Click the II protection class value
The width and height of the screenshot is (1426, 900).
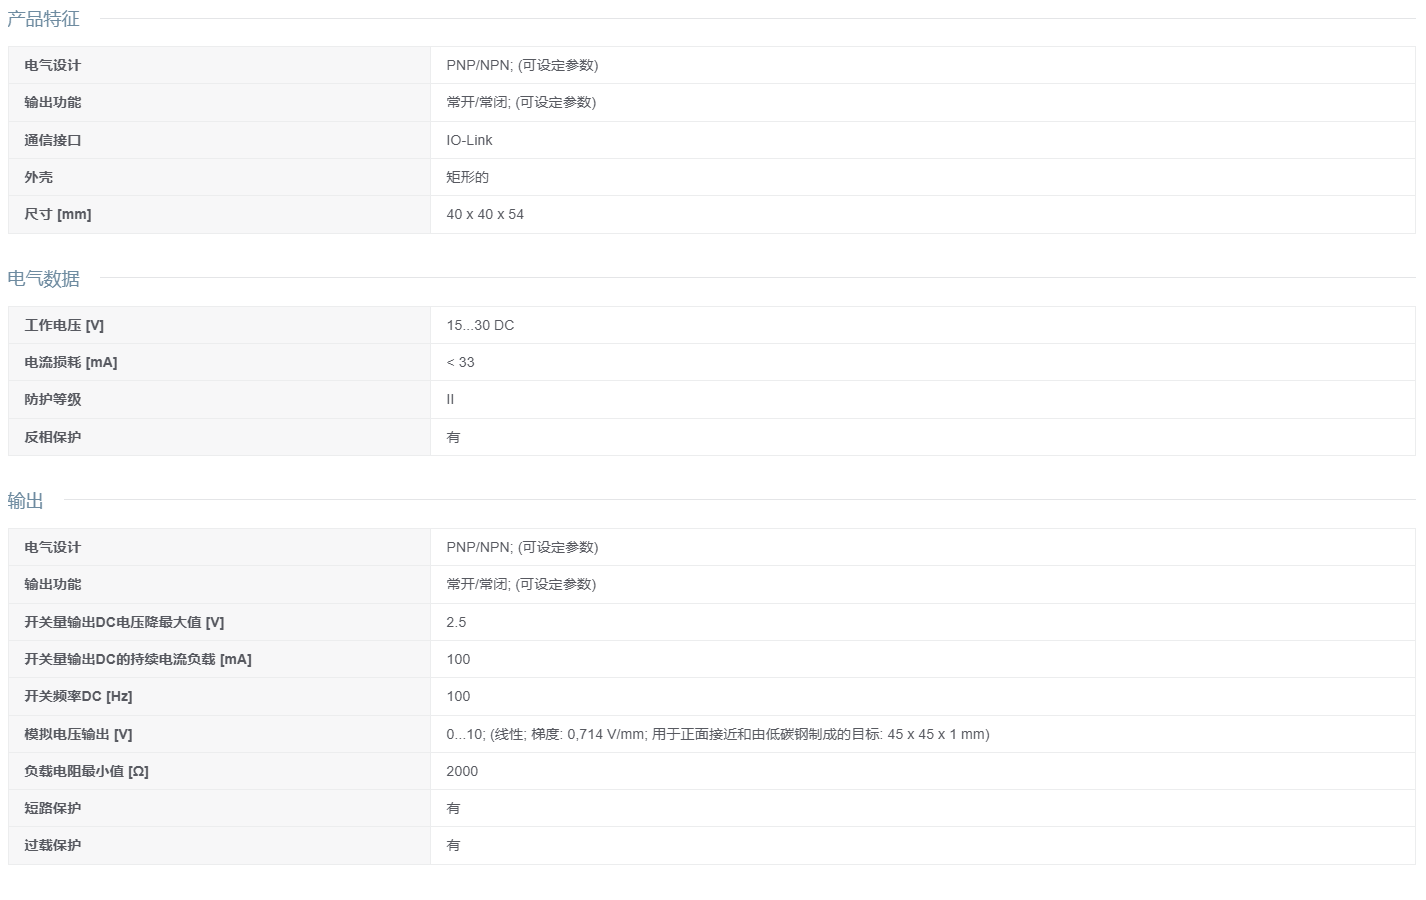coord(450,399)
